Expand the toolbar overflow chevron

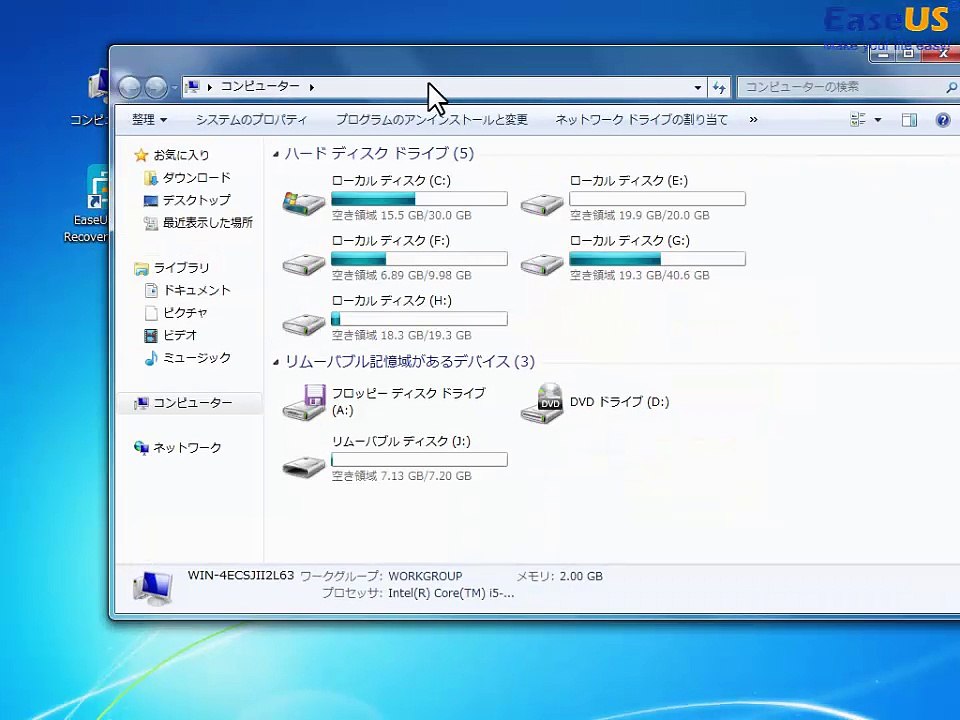[753, 119]
